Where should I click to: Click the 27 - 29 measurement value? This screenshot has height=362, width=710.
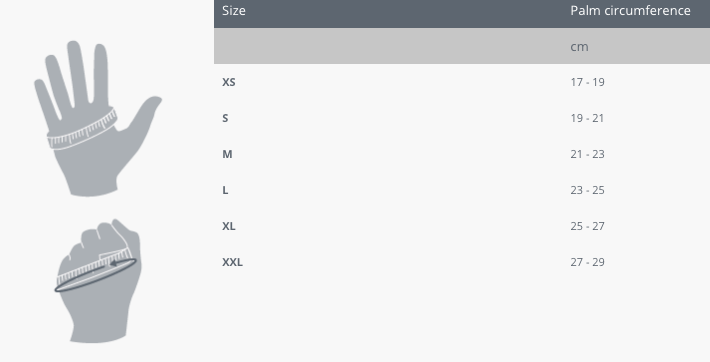click(x=587, y=262)
